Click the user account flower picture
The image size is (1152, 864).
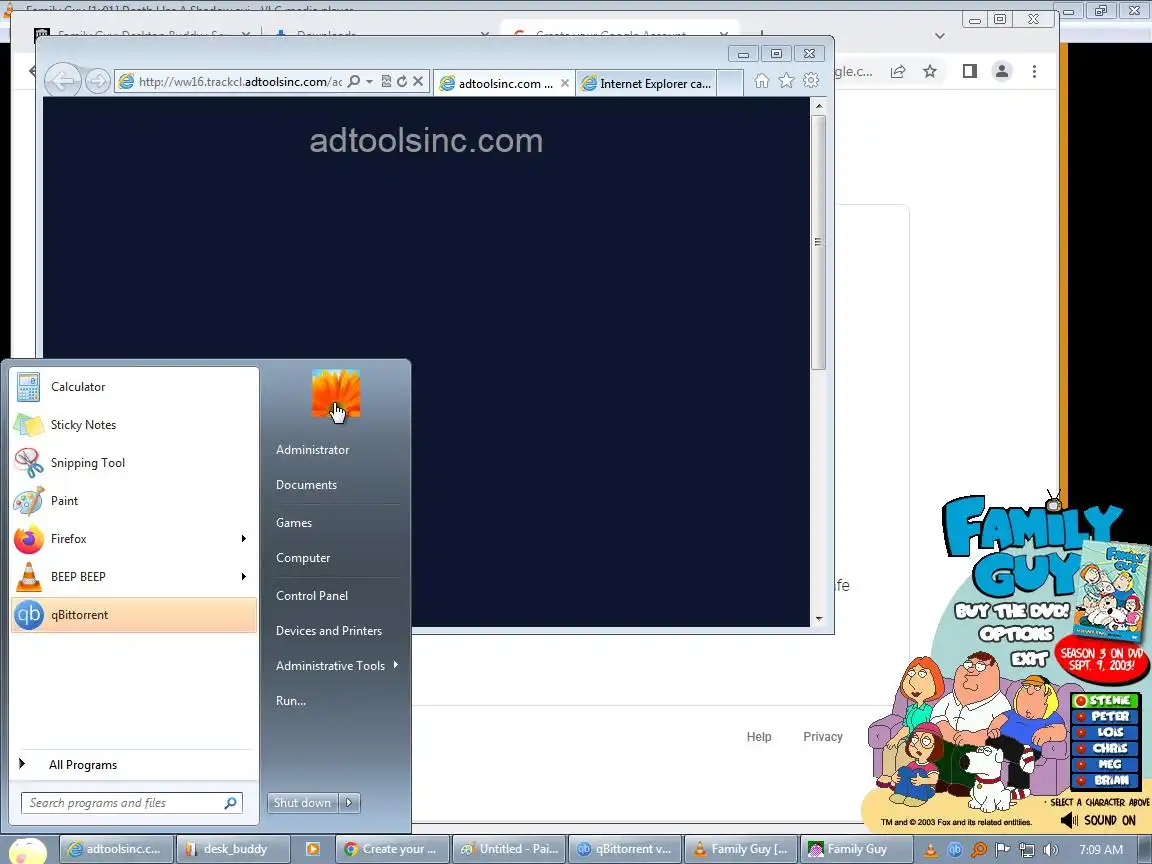click(x=336, y=394)
